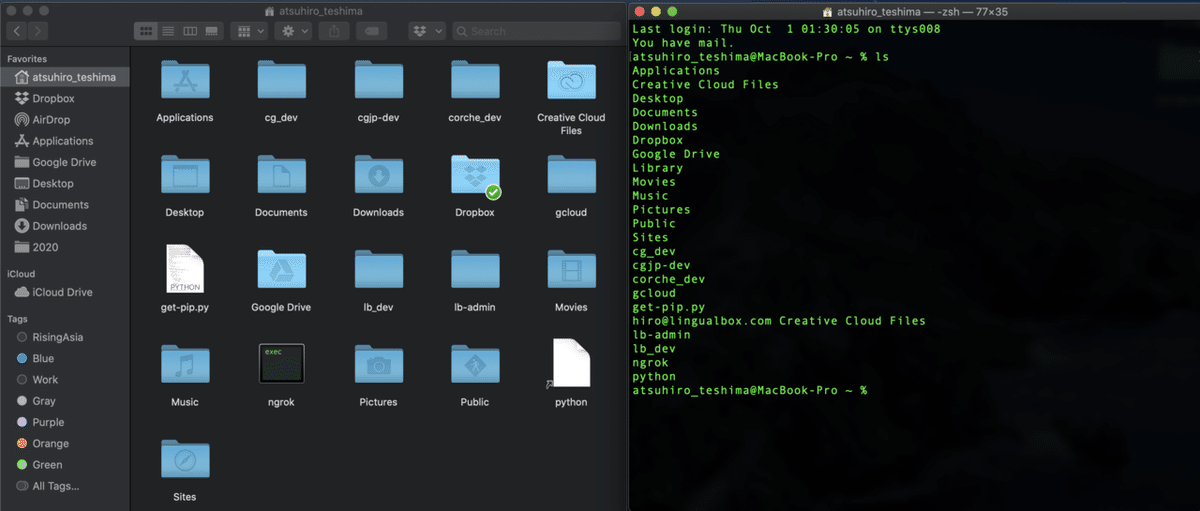The width and height of the screenshot is (1200, 511).
Task: Click the Share toolbar button
Action: pos(332,32)
